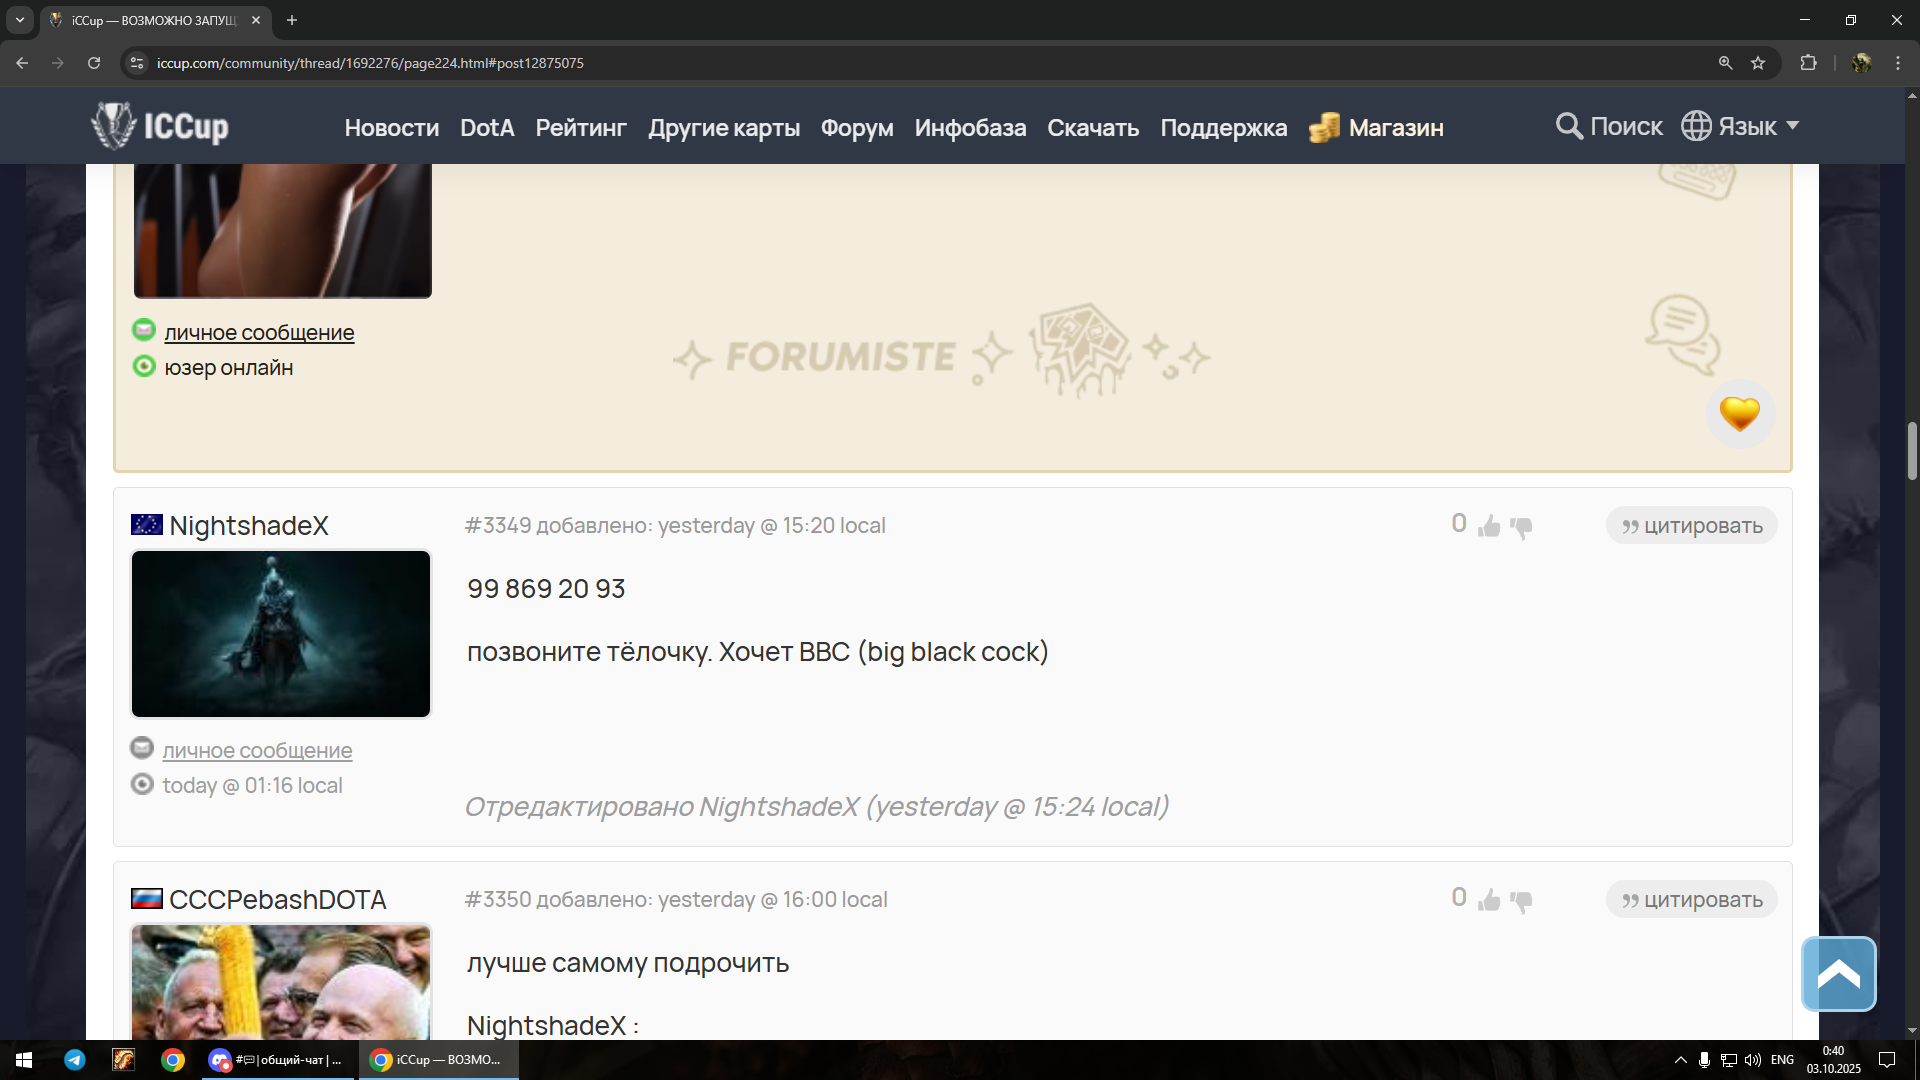The height and width of the screenshot is (1080, 1920).
Task: Click the ICCup logo icon
Action: pos(113,126)
